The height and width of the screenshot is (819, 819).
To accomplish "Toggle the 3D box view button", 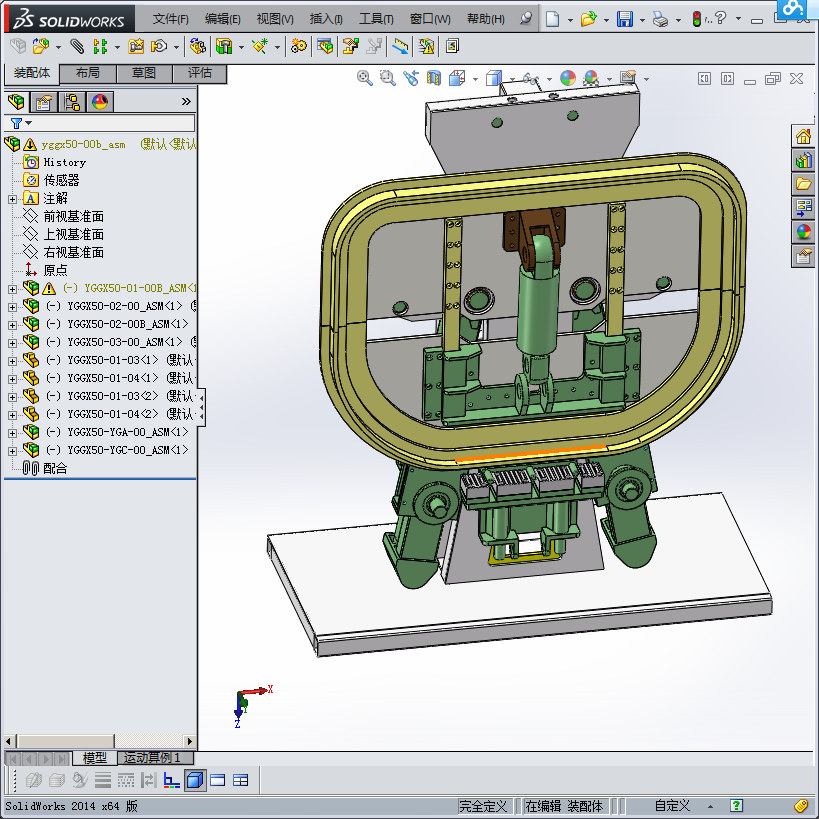I will point(195,780).
